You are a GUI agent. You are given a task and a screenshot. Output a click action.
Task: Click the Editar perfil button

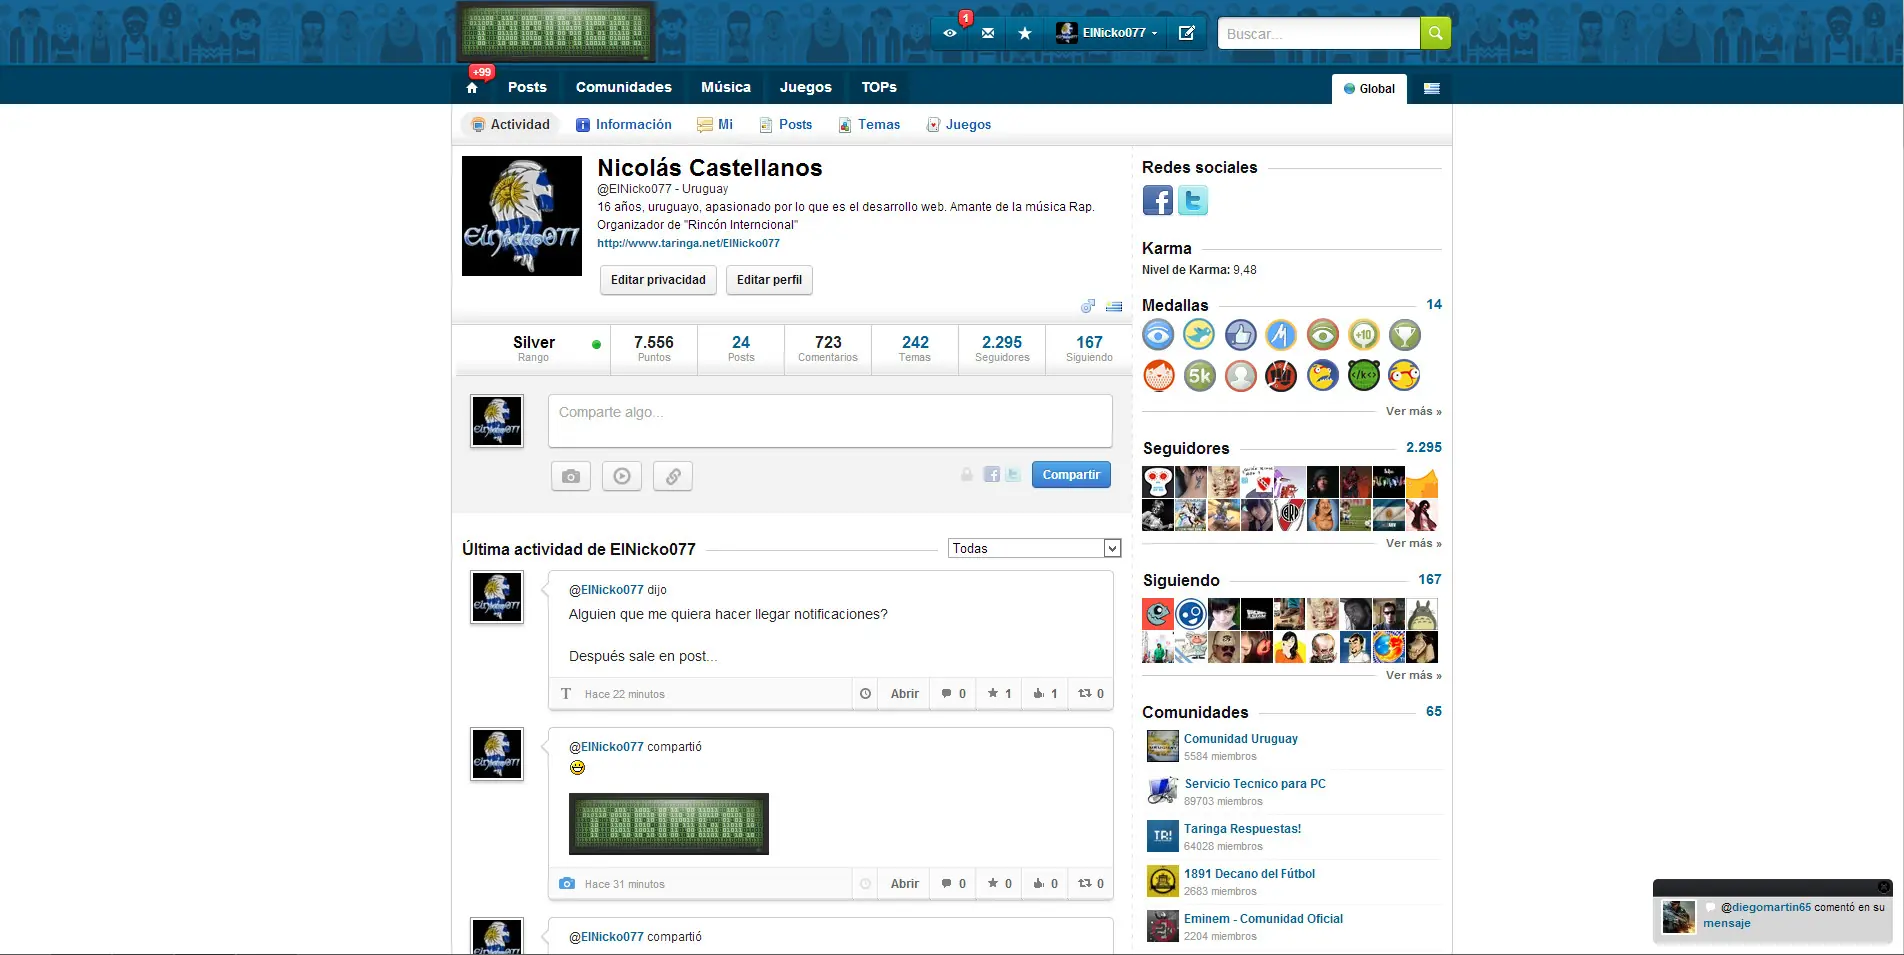pyautogui.click(x=769, y=280)
